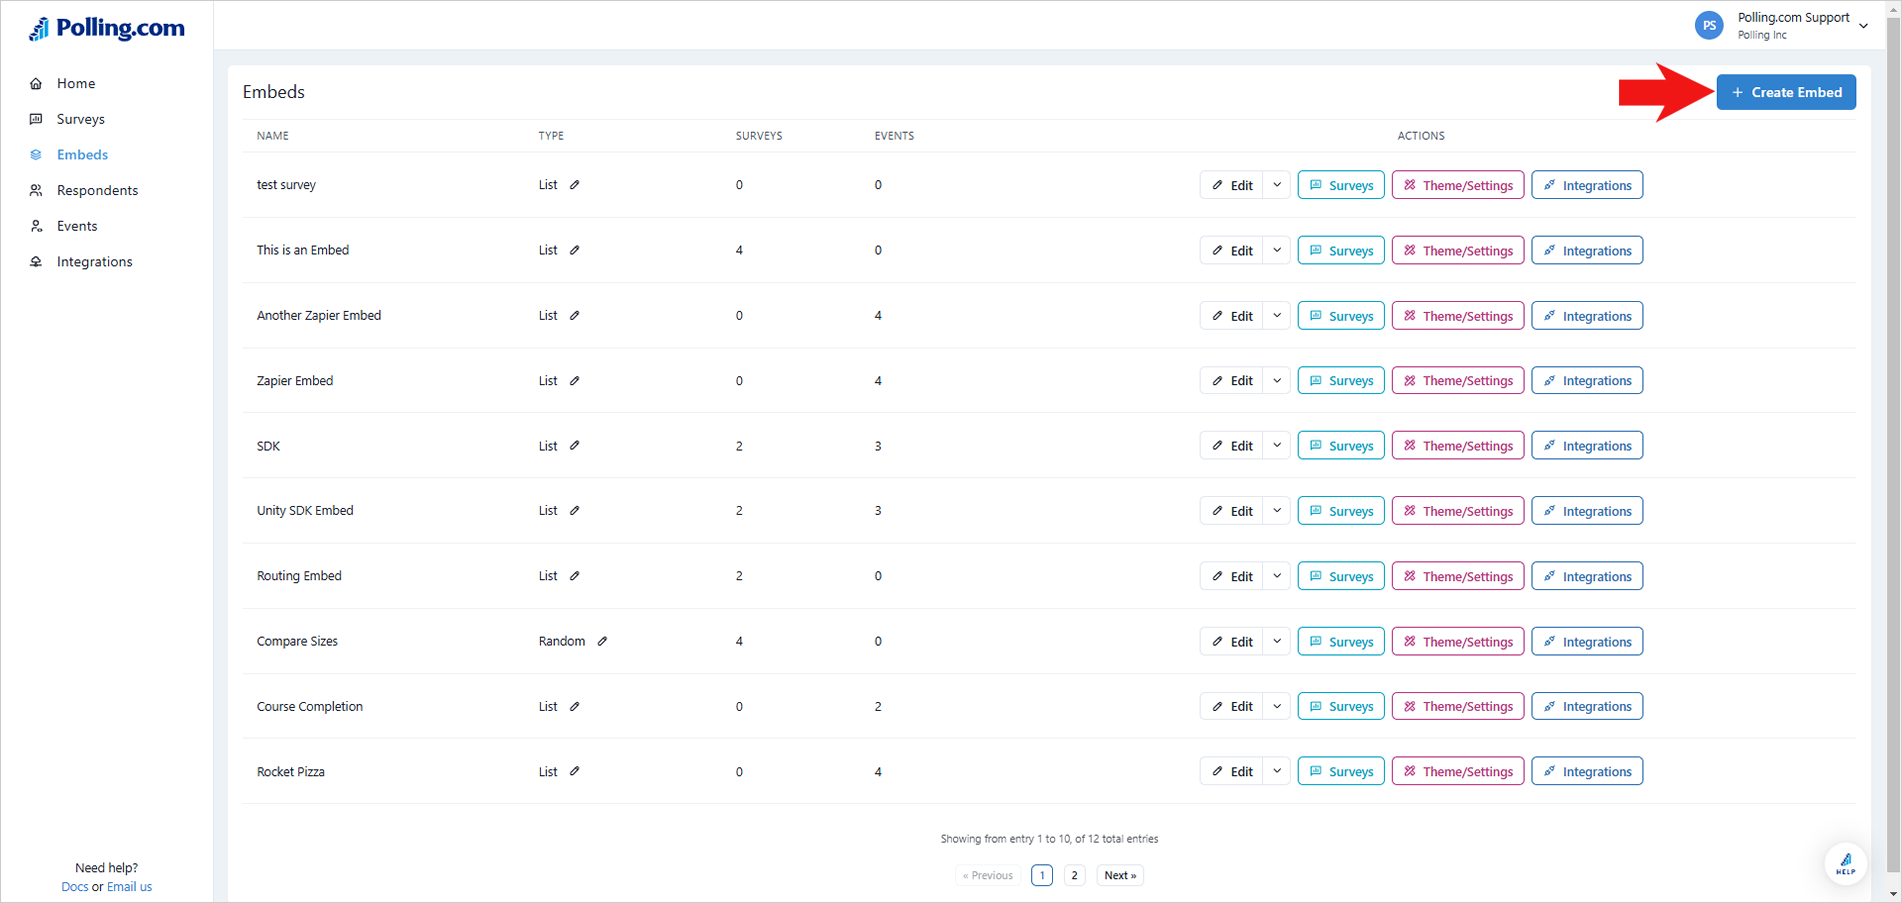This screenshot has width=1902, height=903.
Task: Click Edit for Course Completion
Action: [x=1231, y=706]
